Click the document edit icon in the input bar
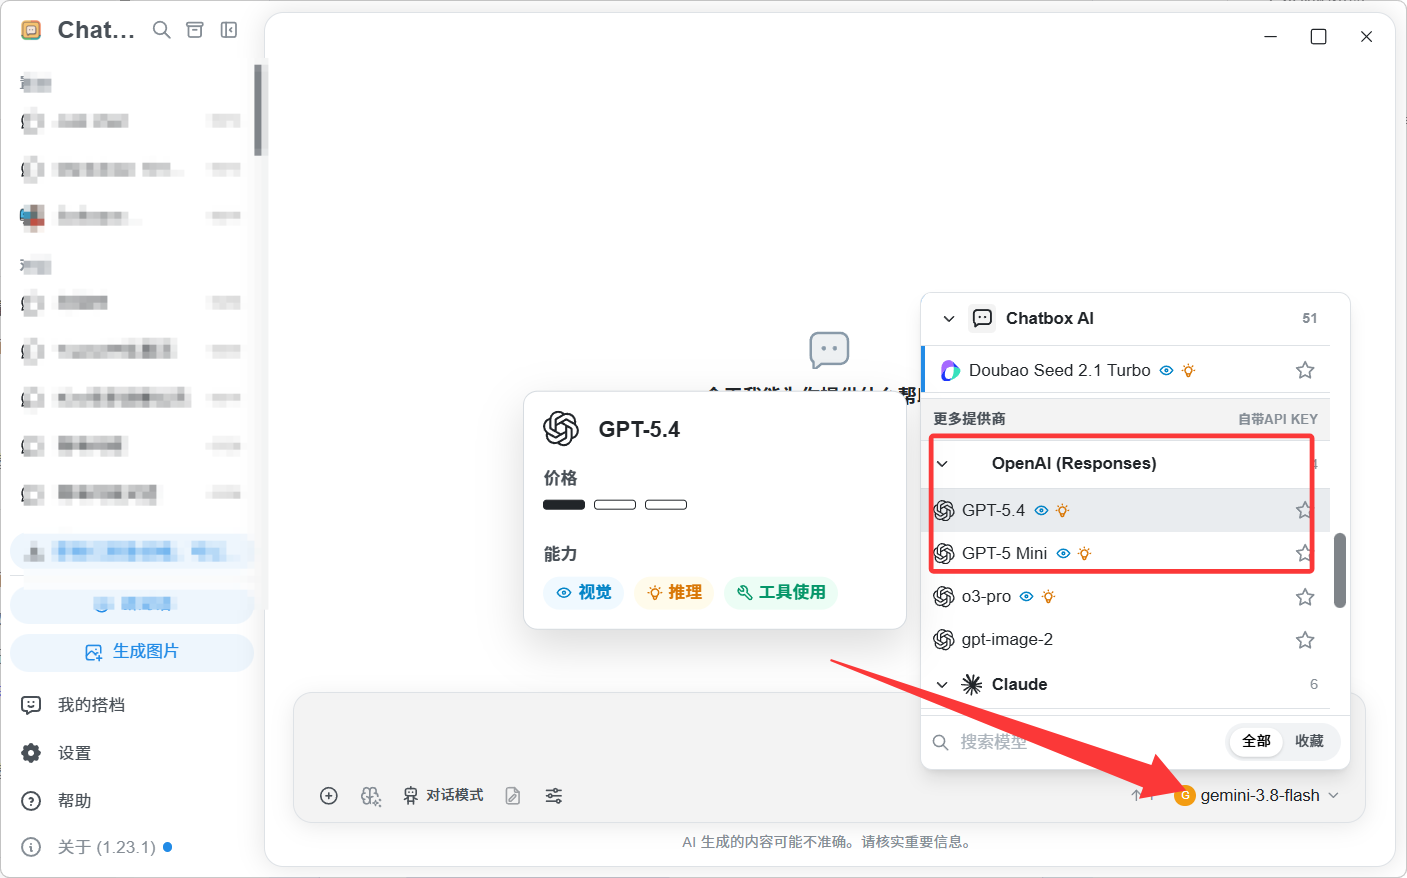1407x878 pixels. click(x=513, y=796)
